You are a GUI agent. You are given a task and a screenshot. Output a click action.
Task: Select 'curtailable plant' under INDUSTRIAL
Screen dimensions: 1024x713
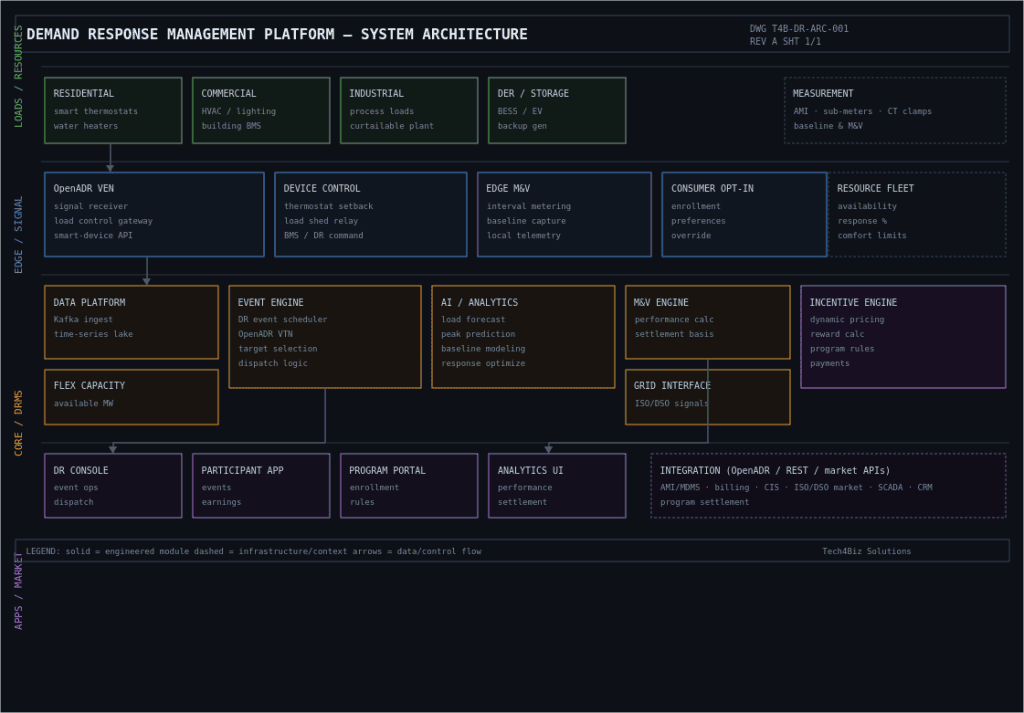click(x=392, y=125)
